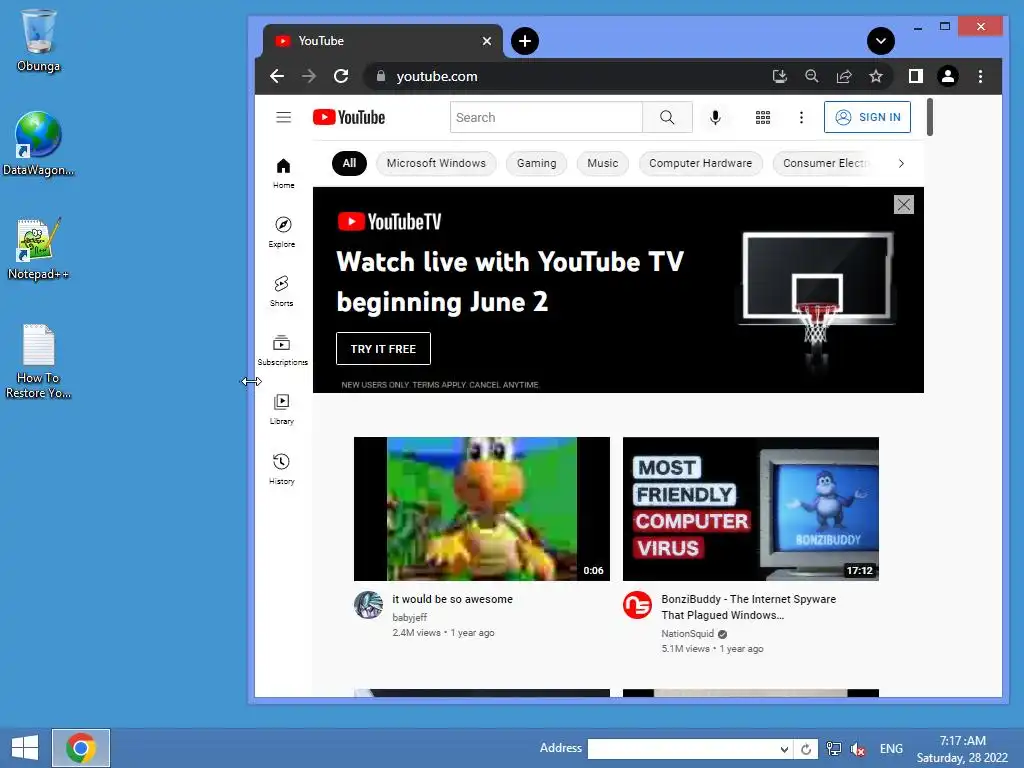The height and width of the screenshot is (768, 1024).
Task: Show more category chips with right arrow
Action: coord(901,163)
